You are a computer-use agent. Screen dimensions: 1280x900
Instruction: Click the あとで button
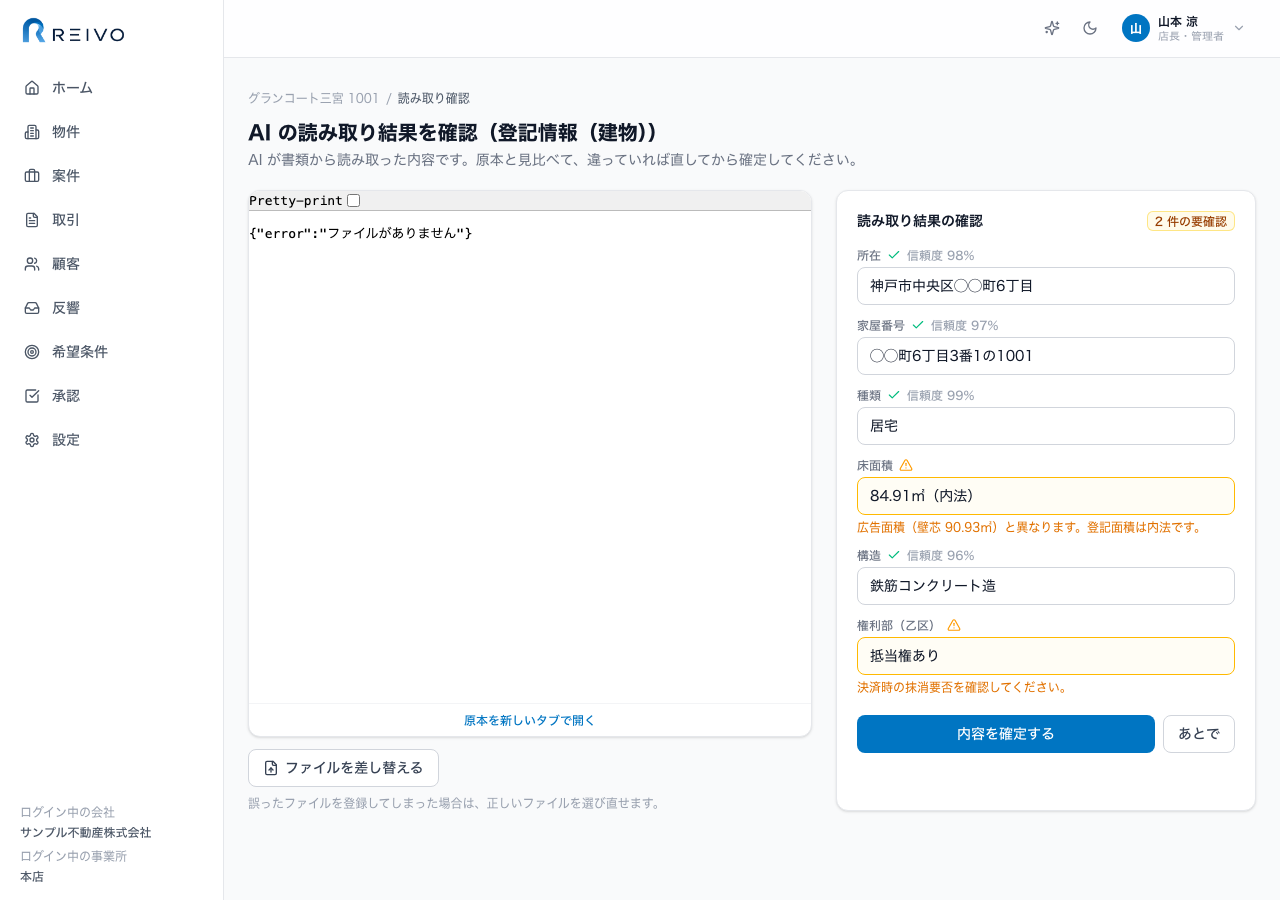pos(1199,734)
